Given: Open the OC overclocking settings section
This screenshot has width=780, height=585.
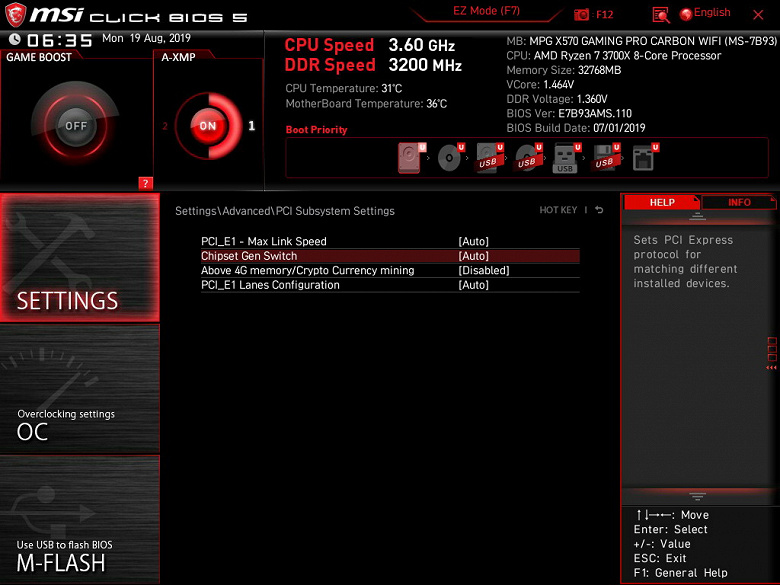Looking at the screenshot, I should click(80, 389).
